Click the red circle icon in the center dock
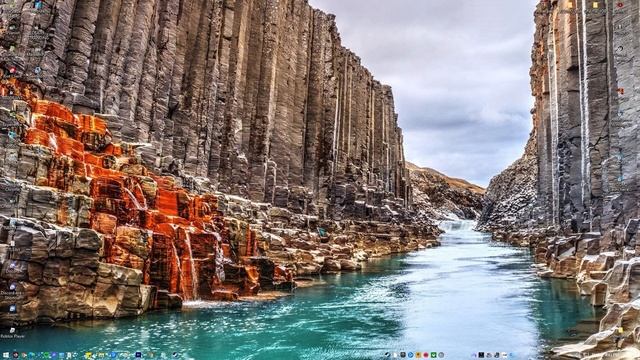 point(426,355)
